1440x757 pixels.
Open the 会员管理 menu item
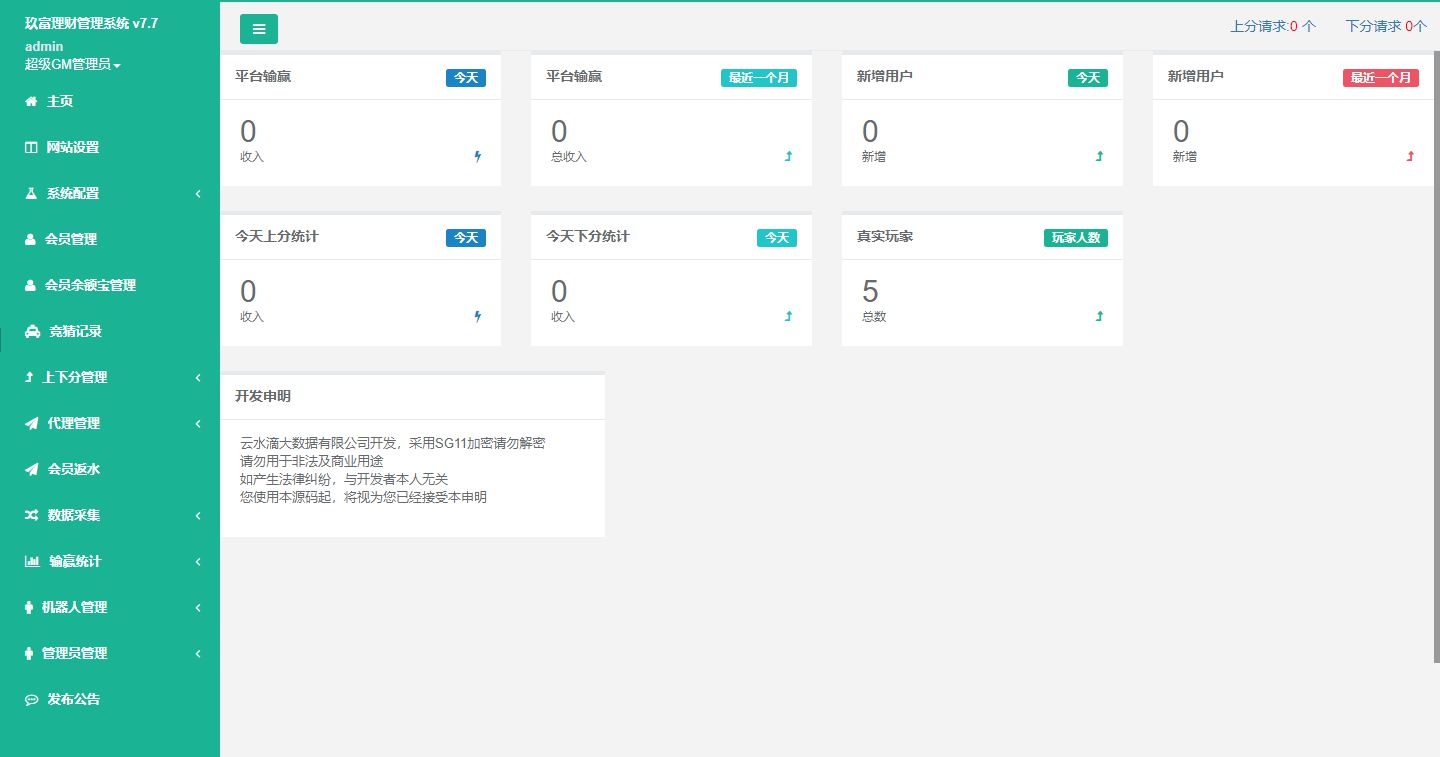pos(70,239)
